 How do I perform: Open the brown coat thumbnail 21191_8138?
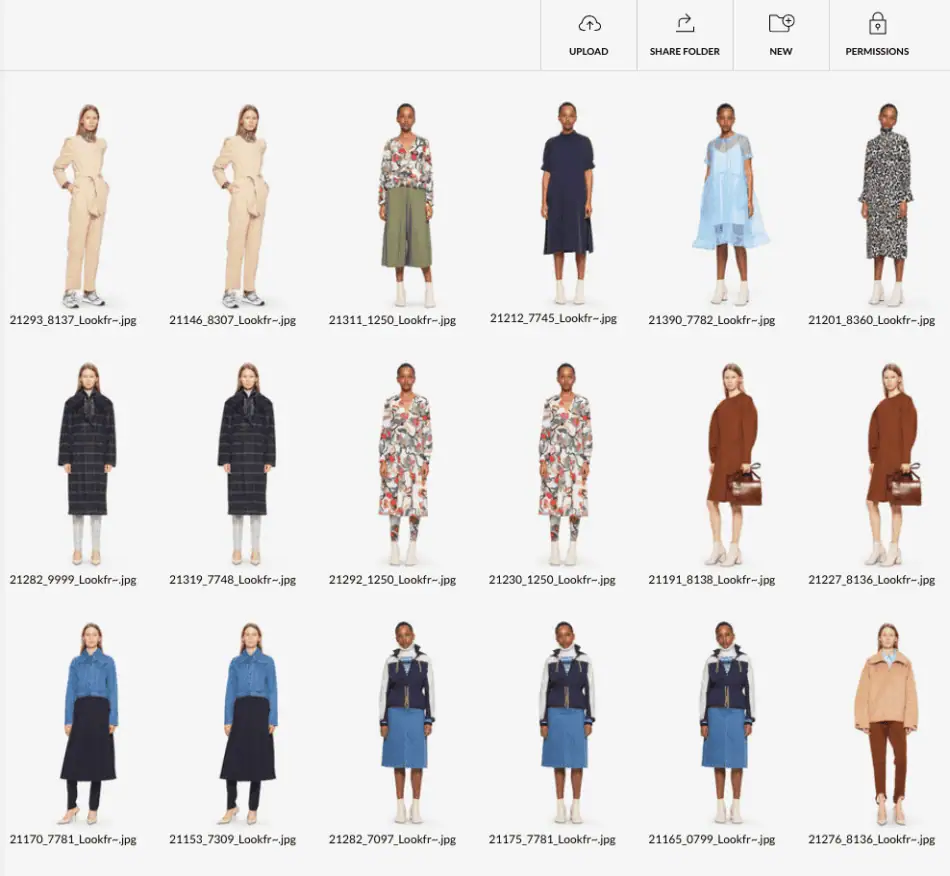735,465
